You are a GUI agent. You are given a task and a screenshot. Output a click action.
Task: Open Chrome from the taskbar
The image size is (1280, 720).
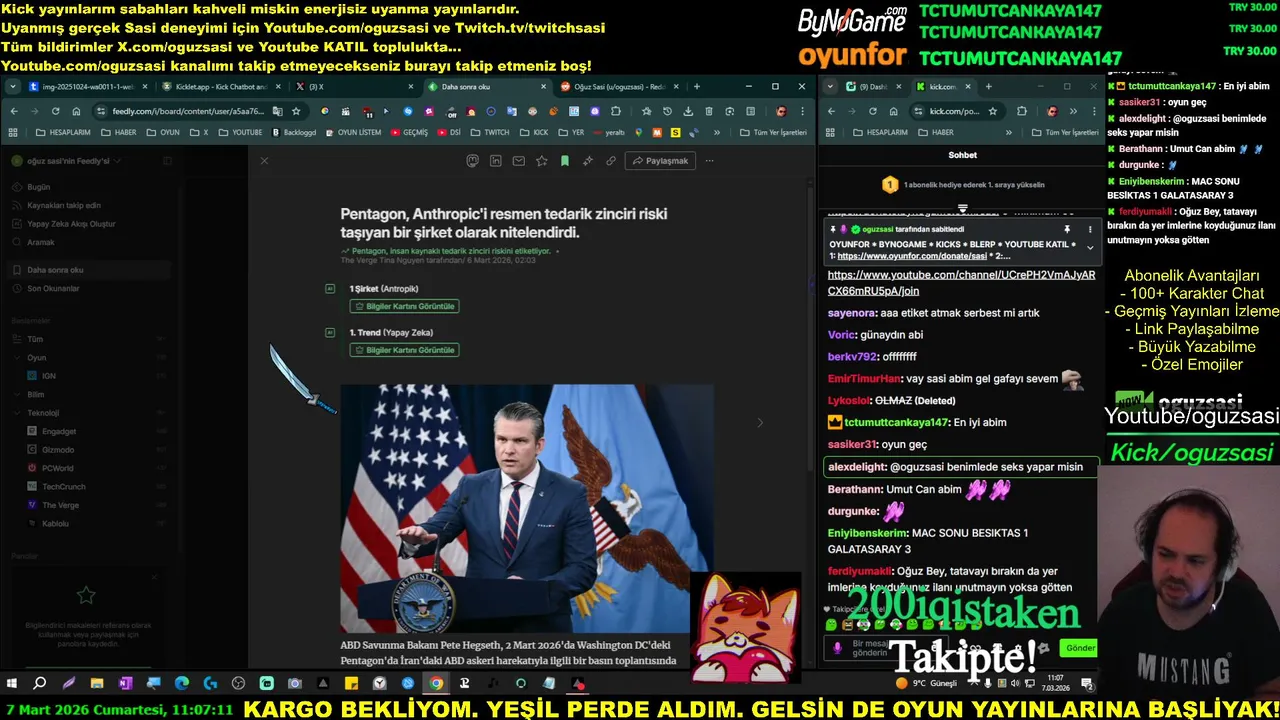(436, 684)
